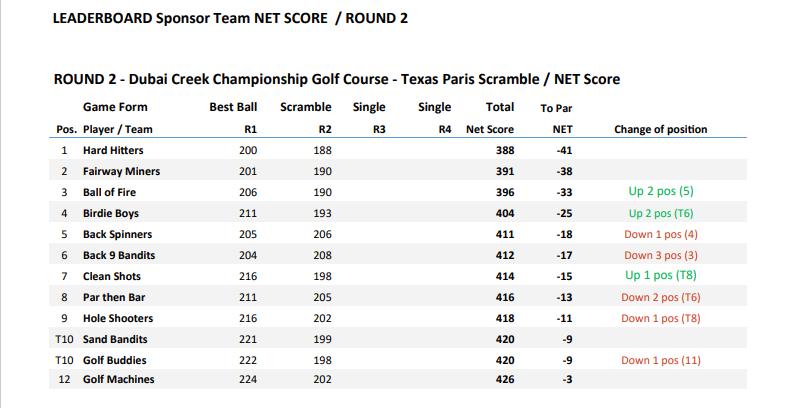Screen dimensions: 795x408
Task: Select the Player / Team column header
Action: pyautogui.click(x=116, y=129)
